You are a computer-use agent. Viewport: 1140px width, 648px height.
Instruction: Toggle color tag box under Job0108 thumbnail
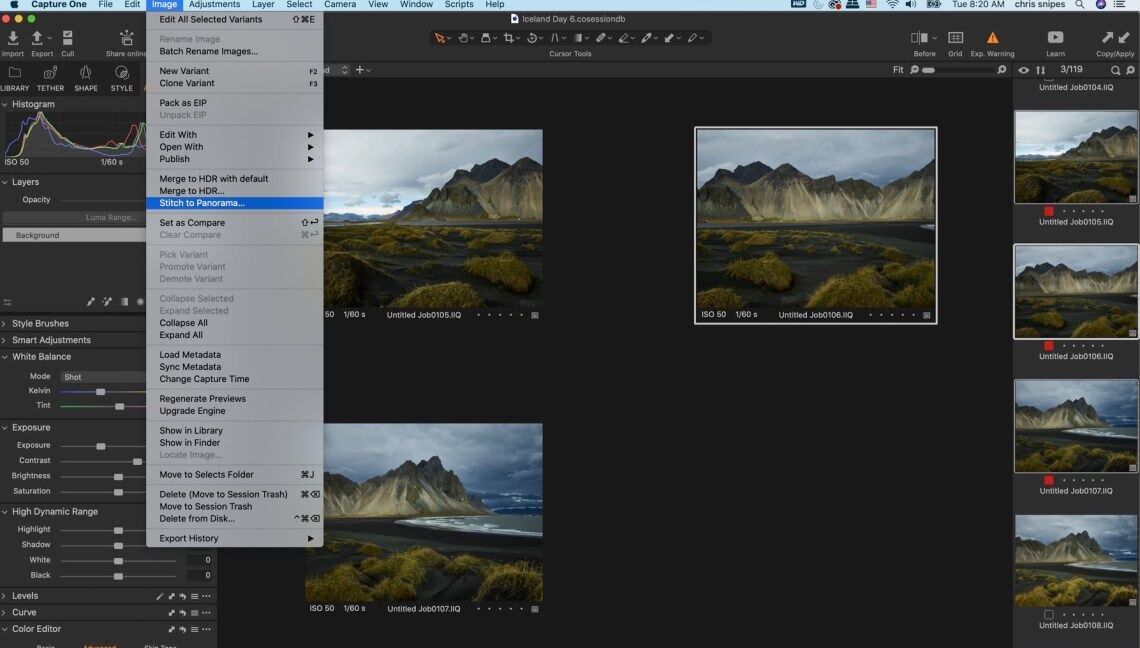(x=1049, y=614)
